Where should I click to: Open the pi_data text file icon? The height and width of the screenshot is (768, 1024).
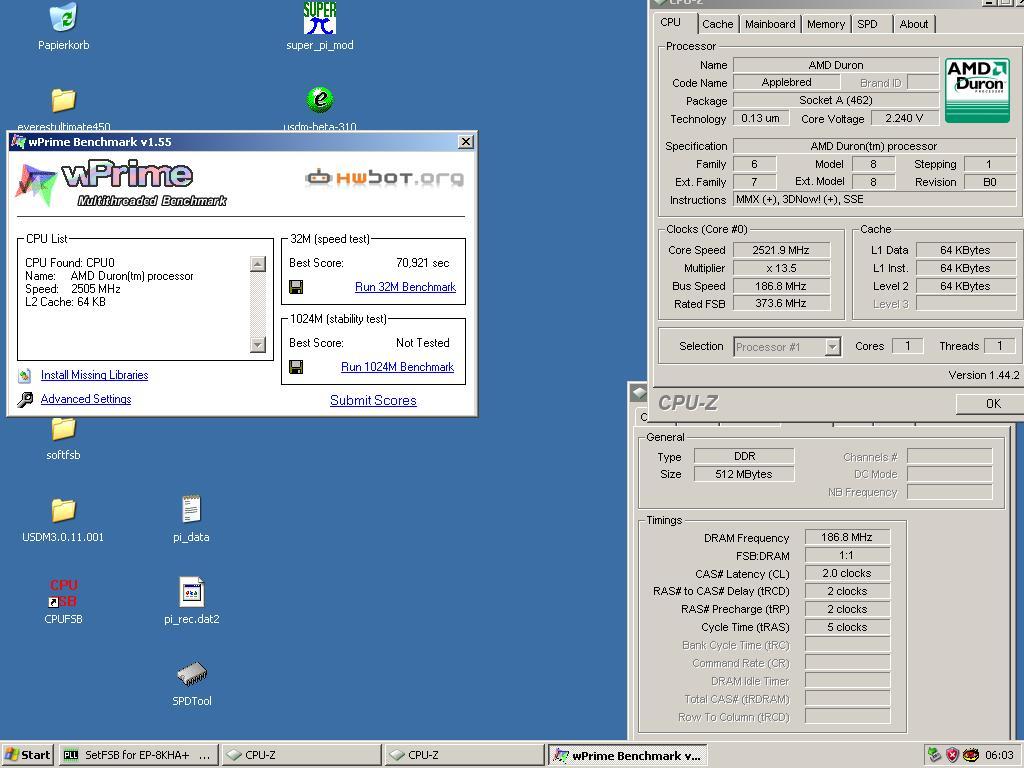point(191,509)
